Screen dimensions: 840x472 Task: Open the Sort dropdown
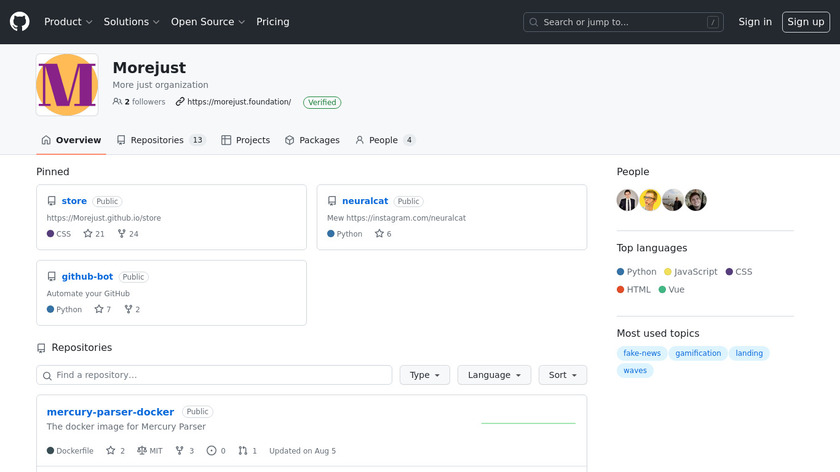click(563, 375)
